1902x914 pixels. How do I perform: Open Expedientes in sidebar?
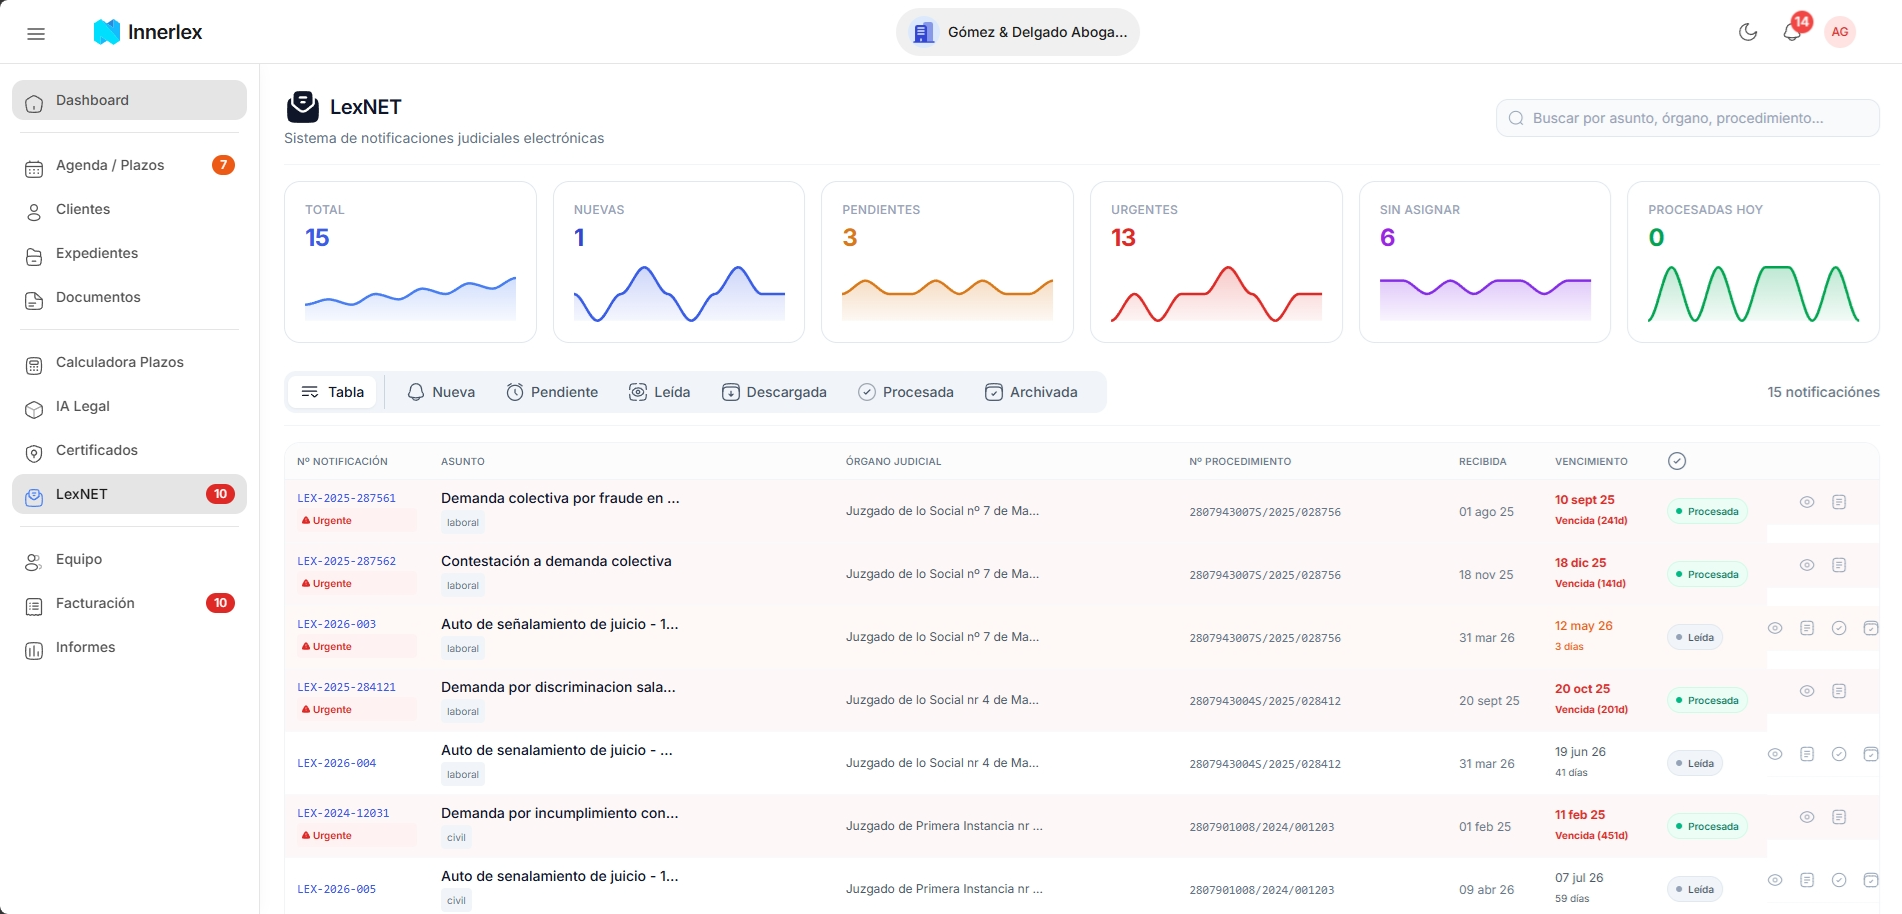129,253
